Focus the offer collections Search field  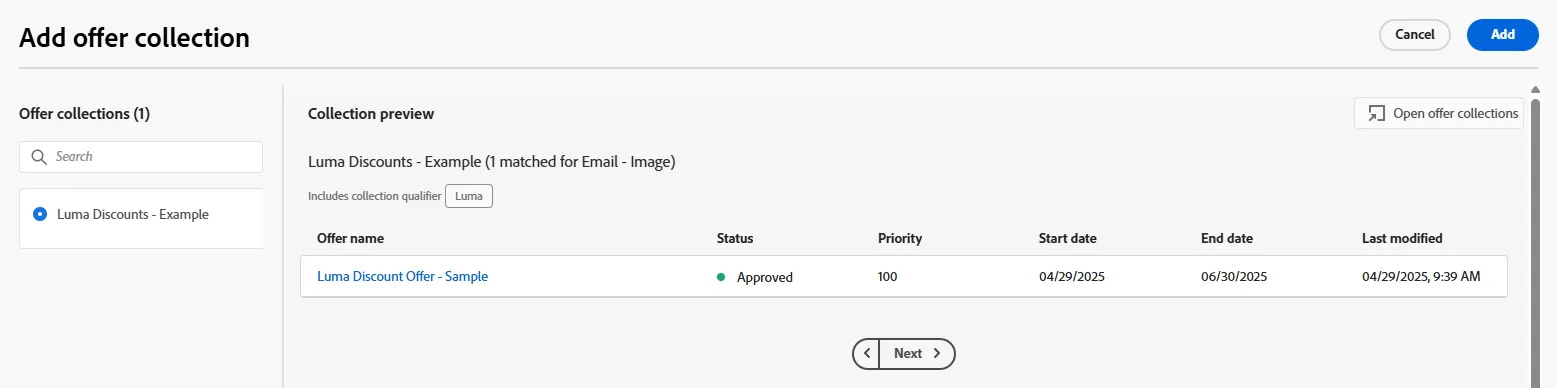(x=141, y=157)
